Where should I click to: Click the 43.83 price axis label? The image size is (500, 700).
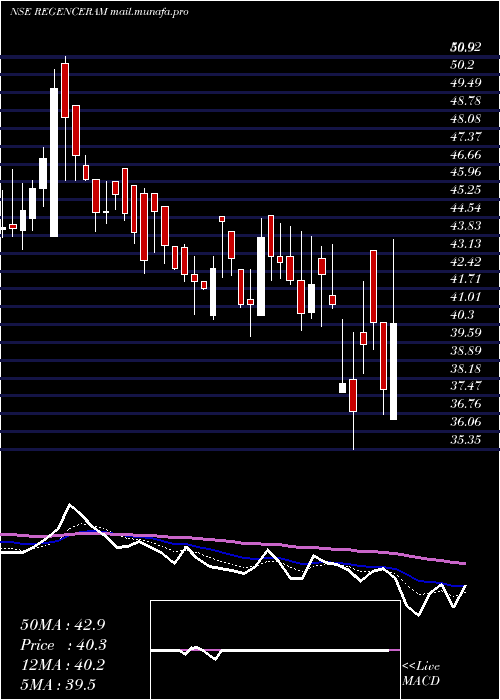(x=466, y=226)
